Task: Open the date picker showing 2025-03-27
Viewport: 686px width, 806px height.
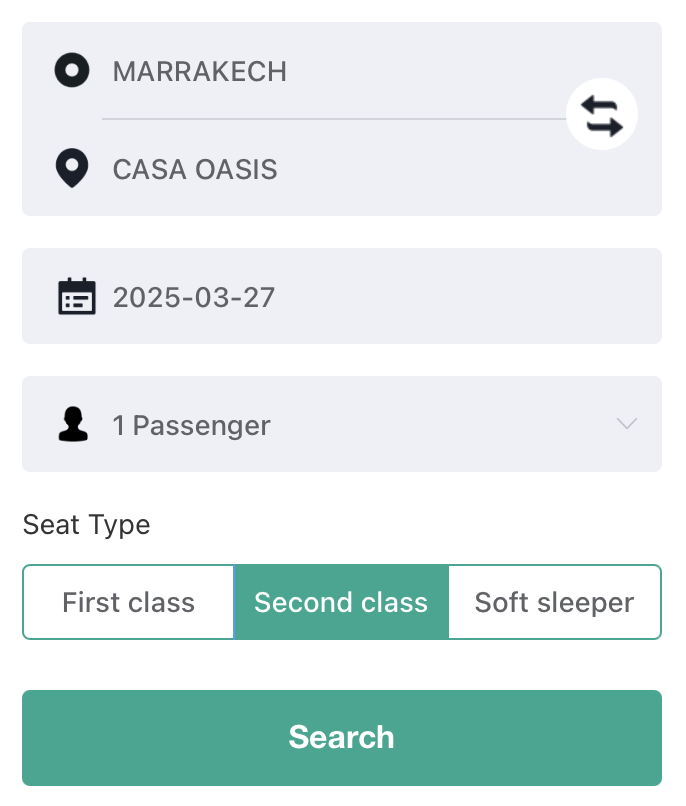Action: pyautogui.click(x=194, y=297)
